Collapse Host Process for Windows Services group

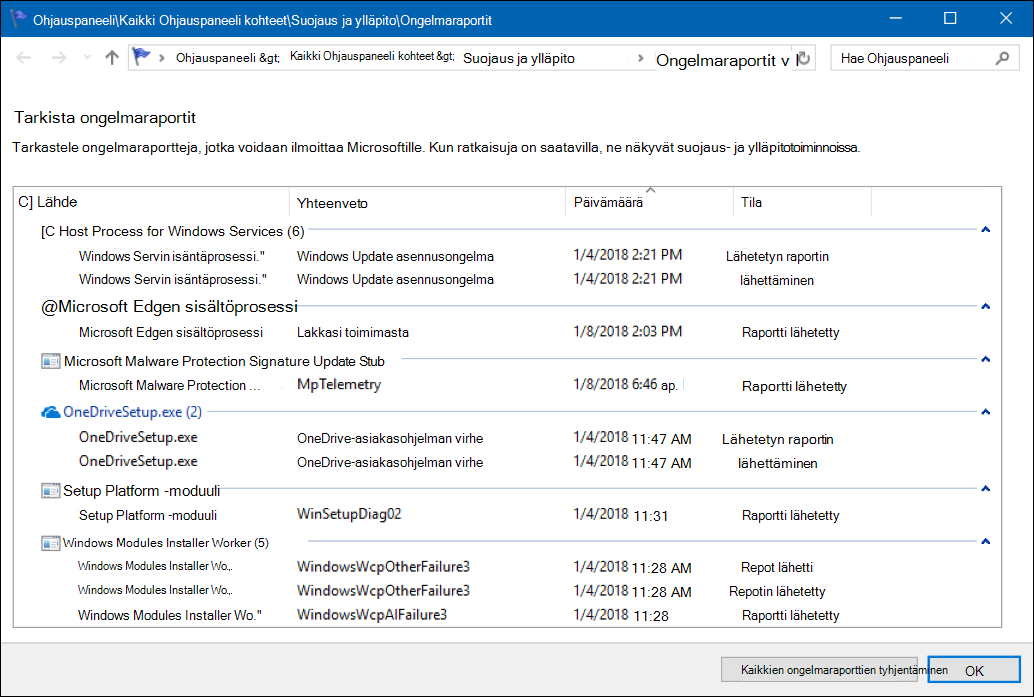[986, 230]
